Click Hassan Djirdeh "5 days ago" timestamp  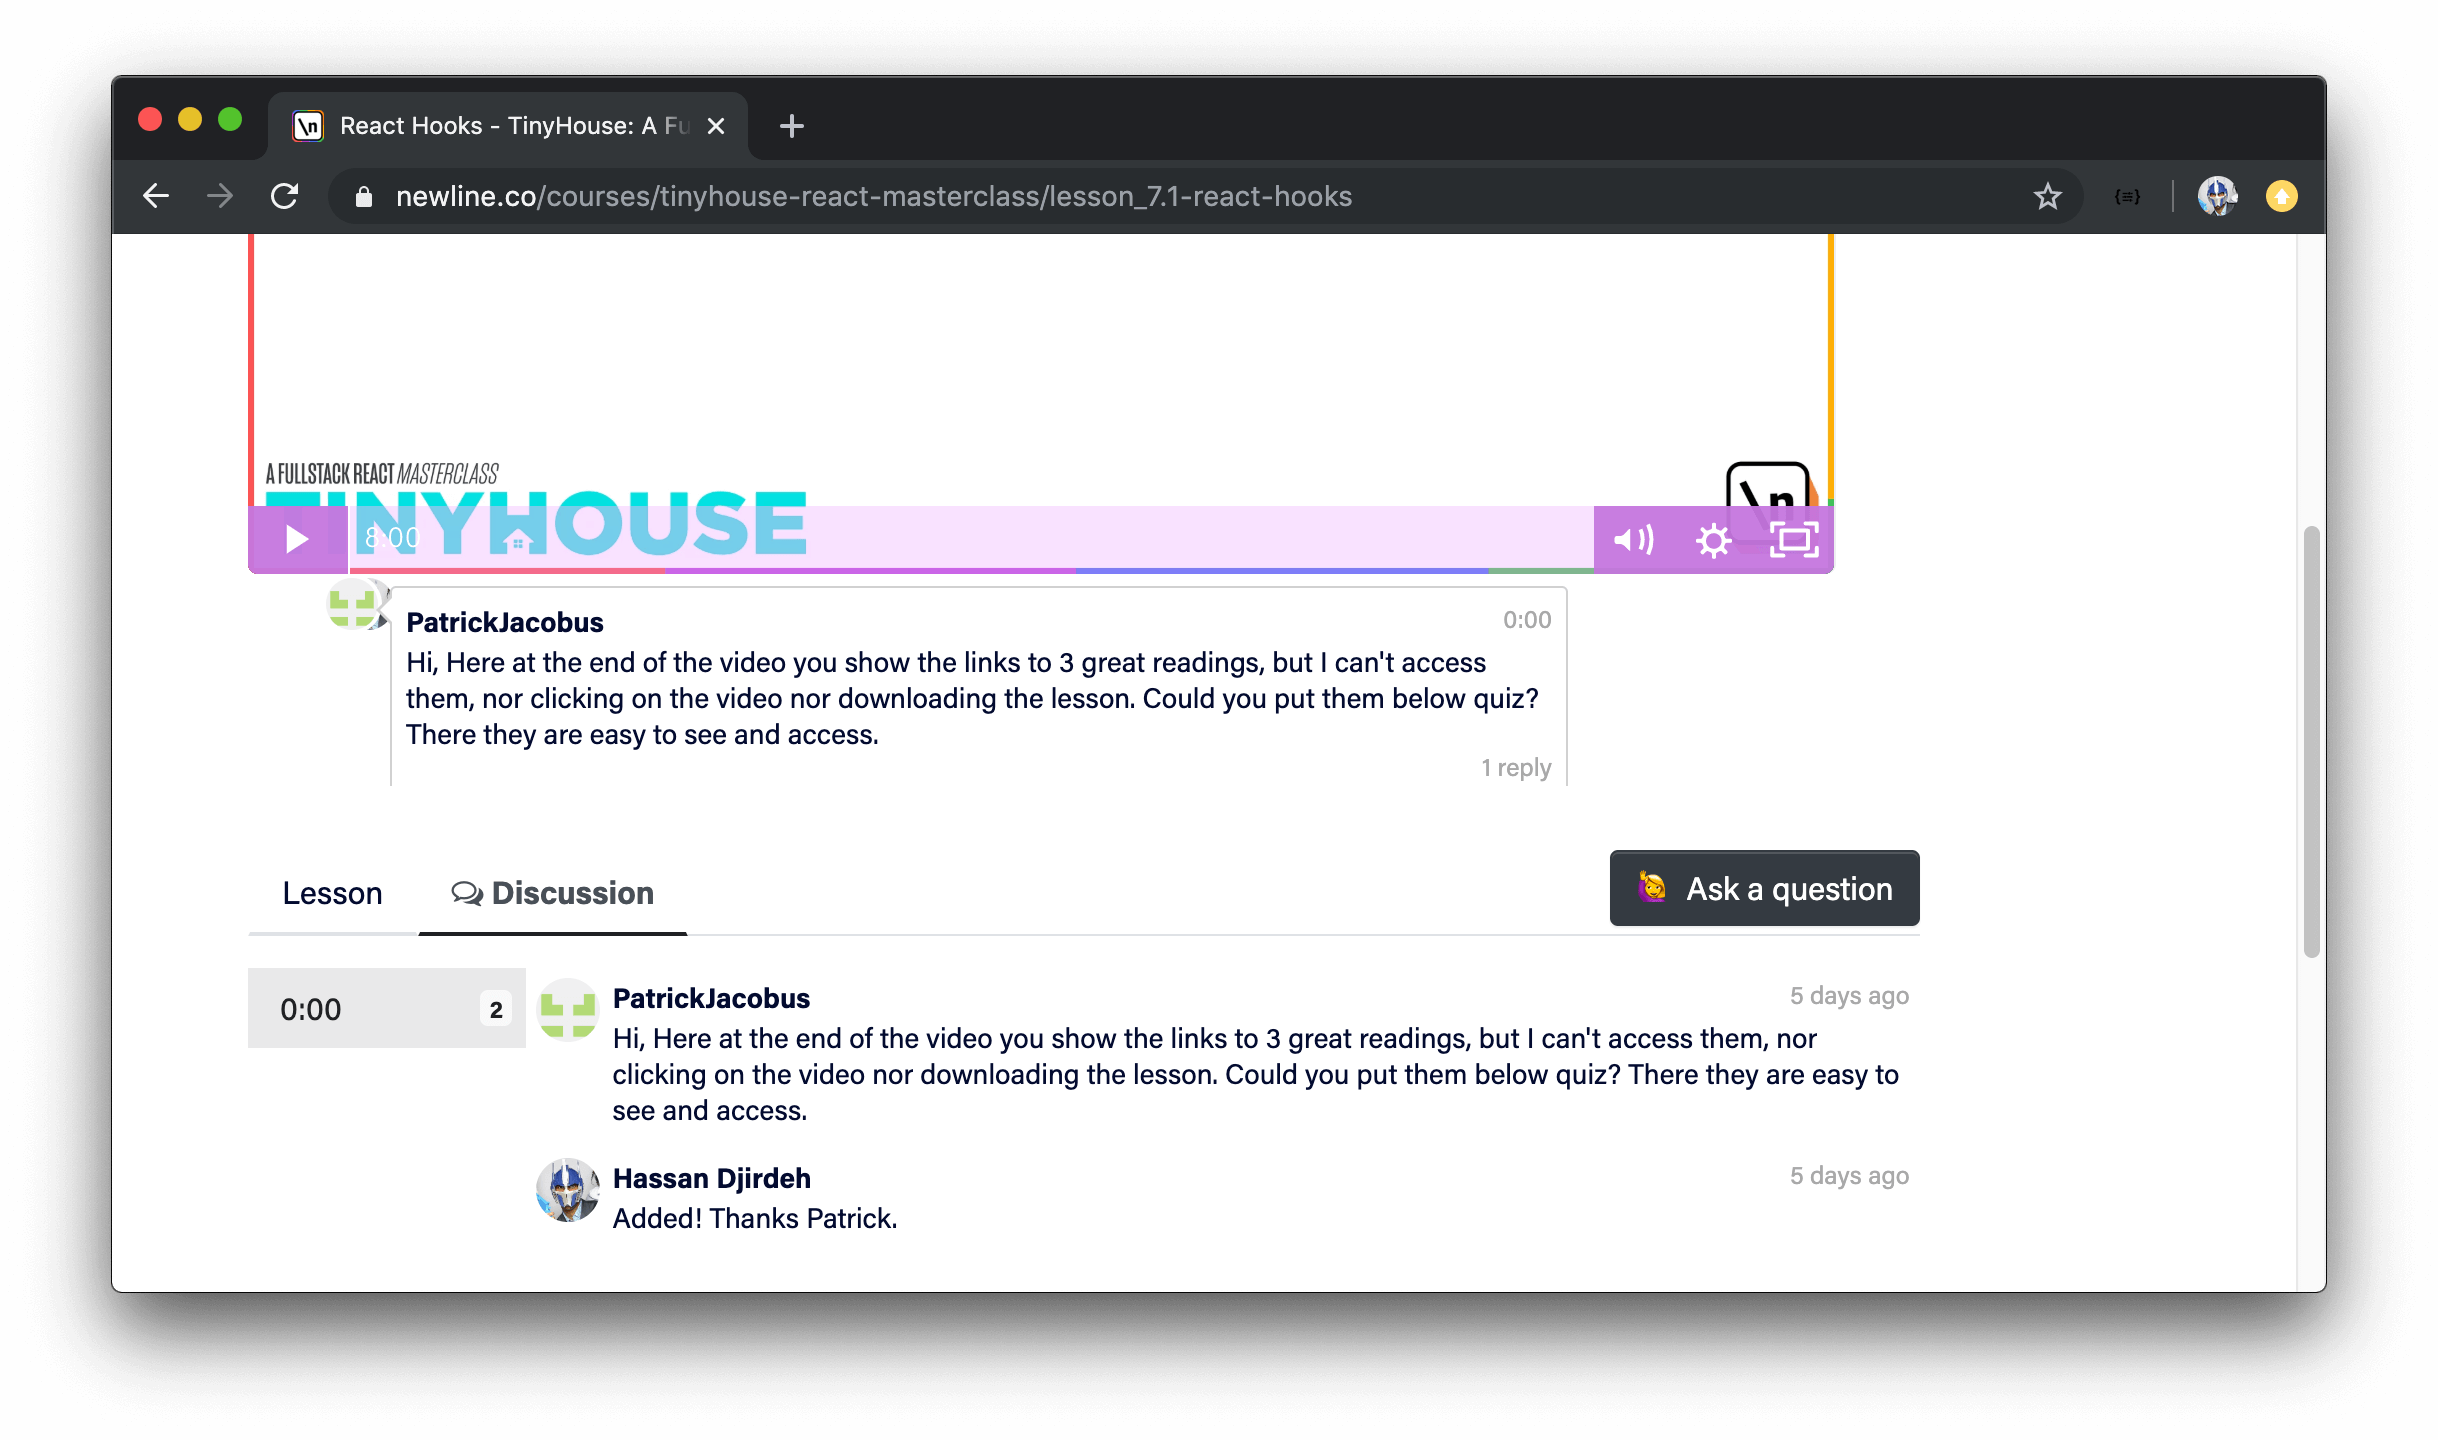[1849, 1176]
